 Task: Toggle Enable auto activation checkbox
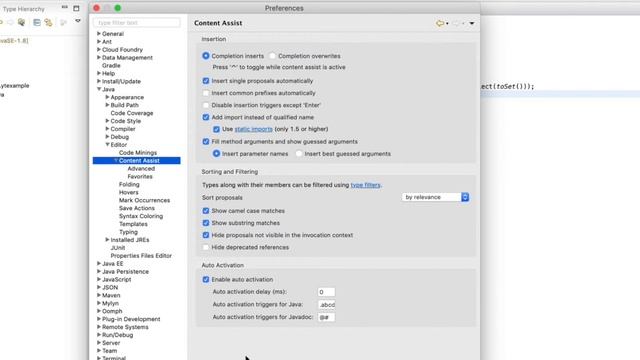pyautogui.click(x=206, y=280)
